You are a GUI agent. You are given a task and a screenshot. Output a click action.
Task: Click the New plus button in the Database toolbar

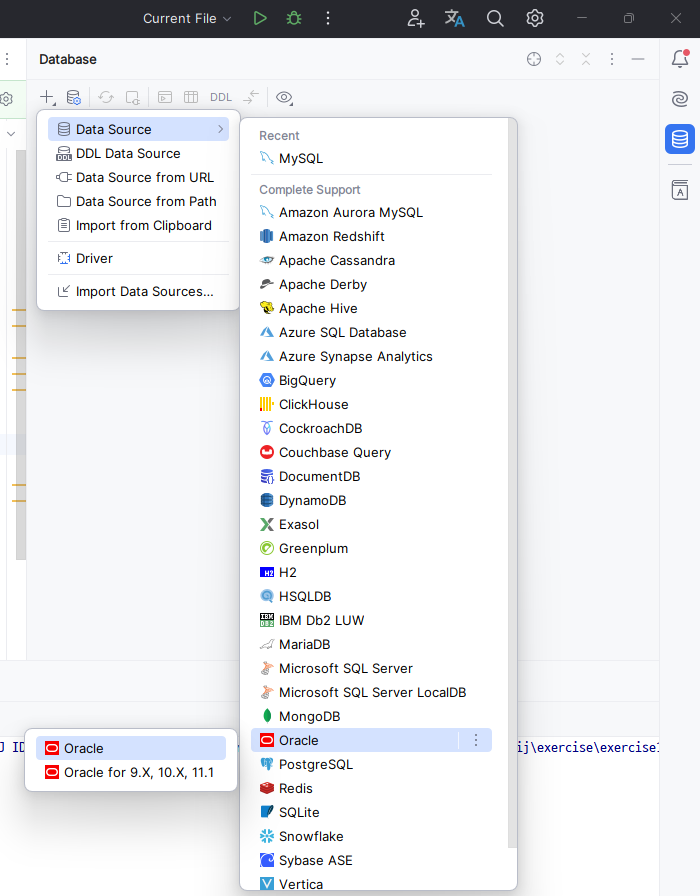tap(47, 97)
